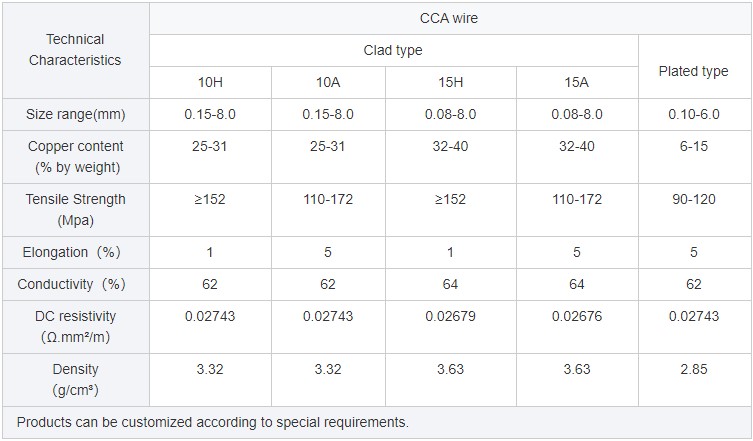Select the 15H column header
The height and width of the screenshot is (441, 753).
[x=450, y=83]
